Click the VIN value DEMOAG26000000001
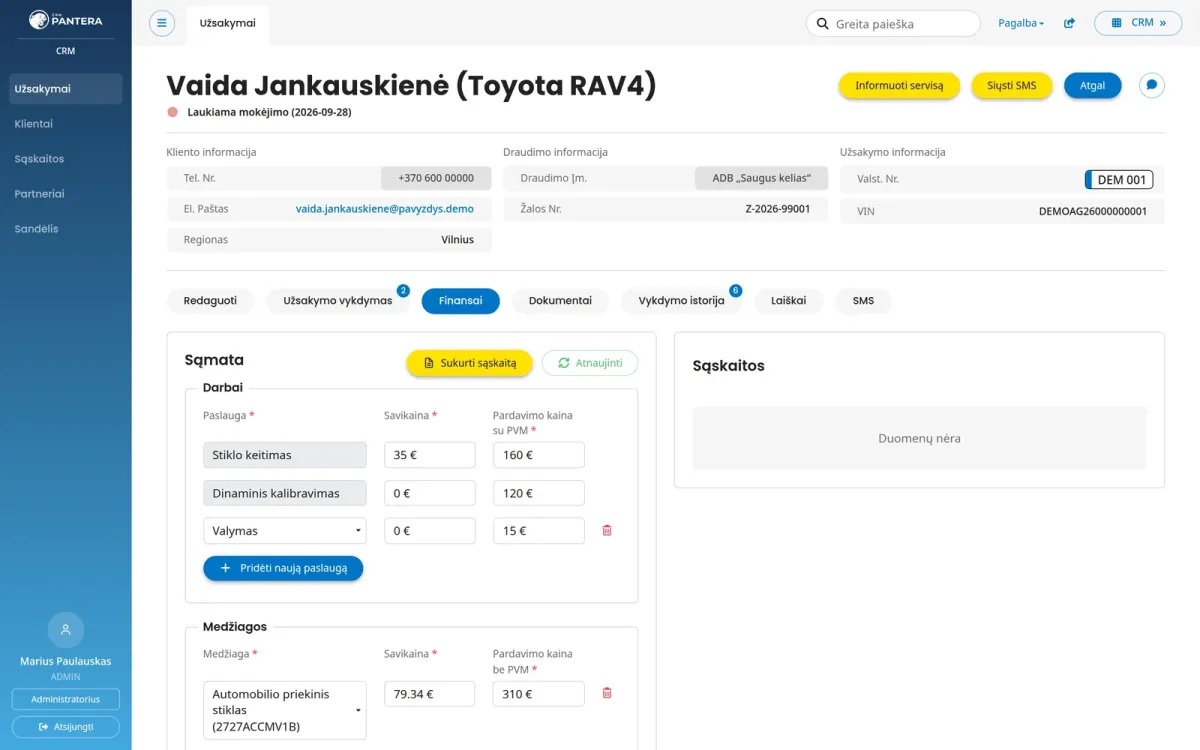The height and width of the screenshot is (750, 1200). [x=1093, y=212]
